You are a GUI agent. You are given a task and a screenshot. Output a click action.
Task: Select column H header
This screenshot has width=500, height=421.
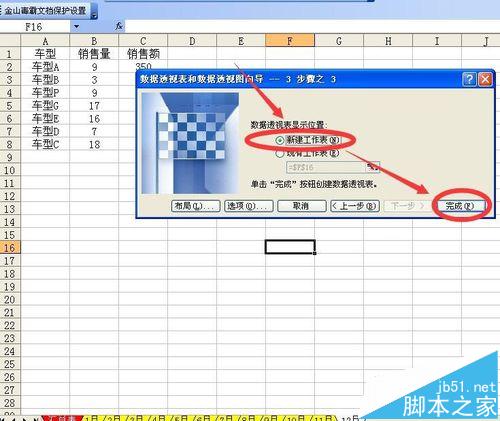388,41
